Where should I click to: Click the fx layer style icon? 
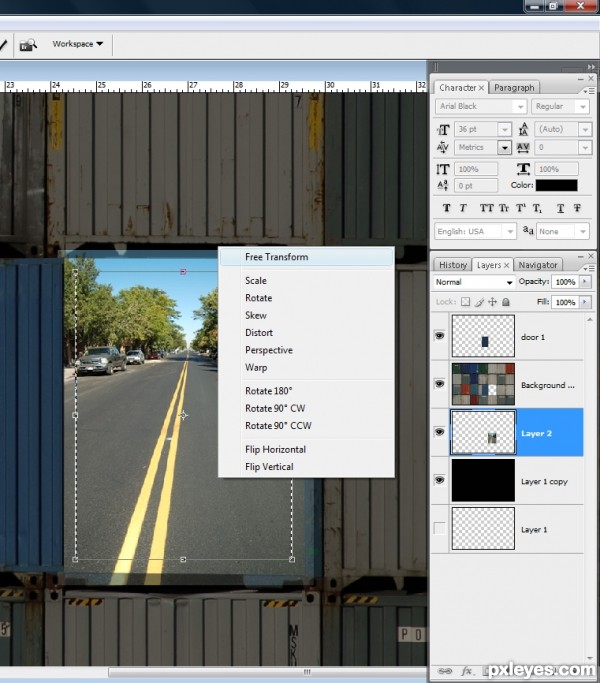click(x=467, y=671)
